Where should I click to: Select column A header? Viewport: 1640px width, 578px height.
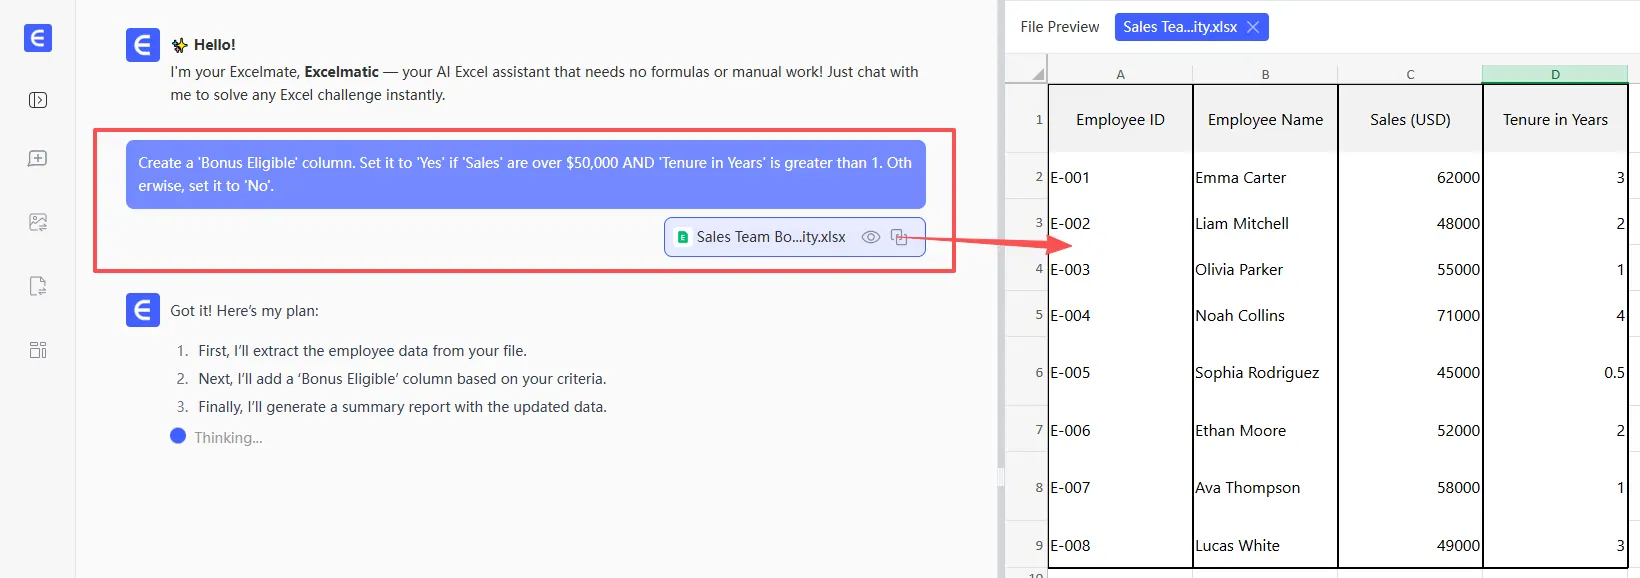pyautogui.click(x=1120, y=74)
